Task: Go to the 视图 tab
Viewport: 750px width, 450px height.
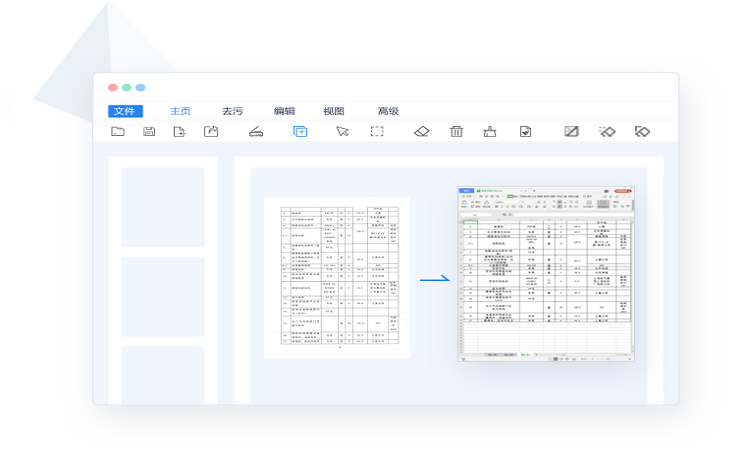Action: pos(334,111)
